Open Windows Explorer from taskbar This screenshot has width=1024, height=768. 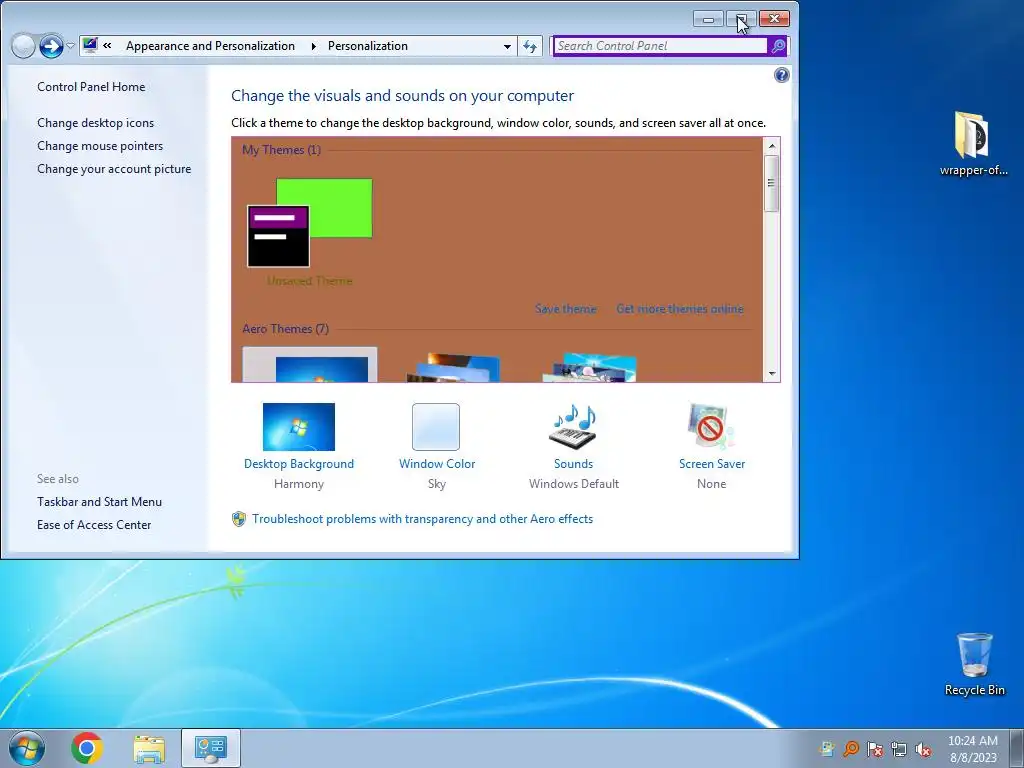[149, 749]
